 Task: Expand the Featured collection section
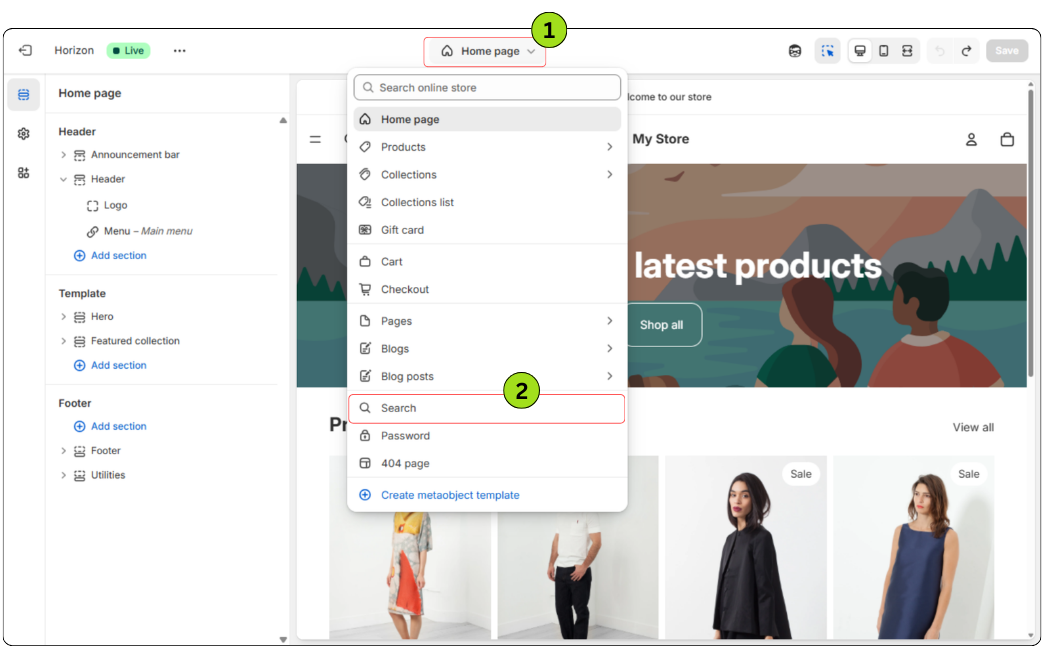click(x=63, y=341)
